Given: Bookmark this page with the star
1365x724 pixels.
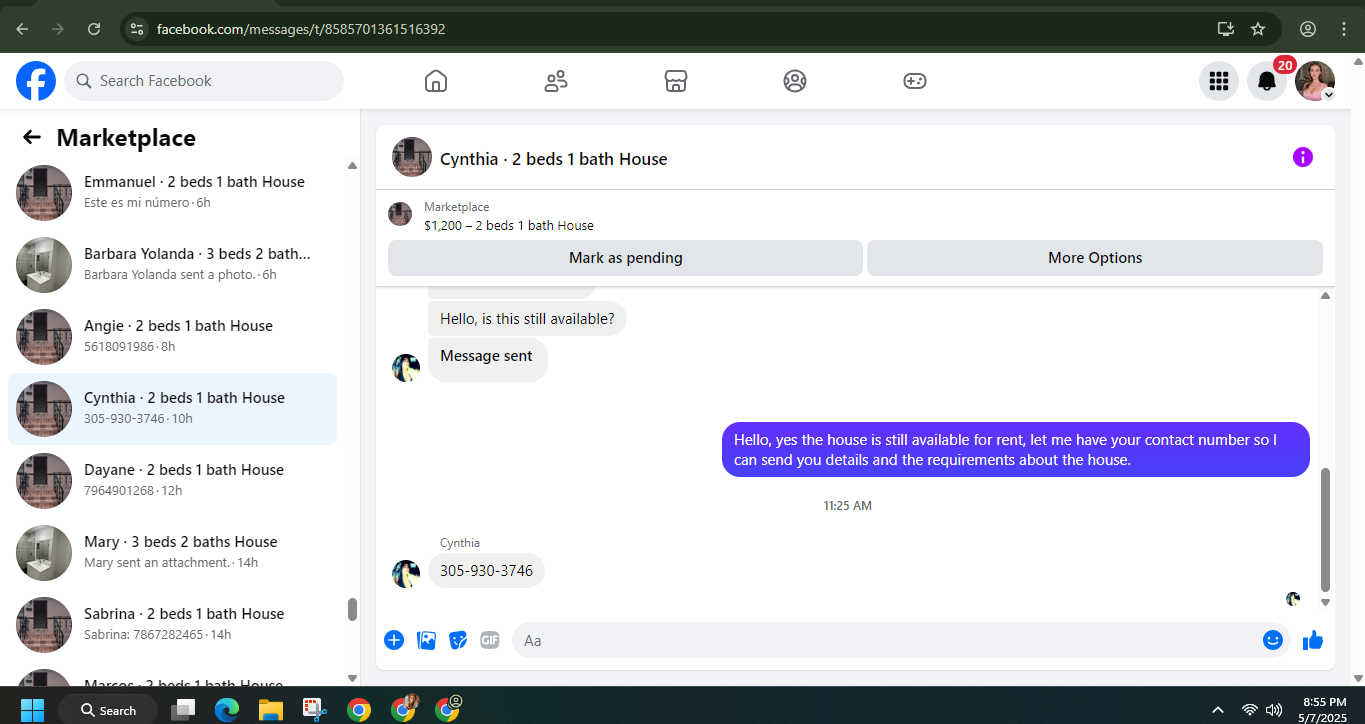Looking at the screenshot, I should [x=1258, y=29].
